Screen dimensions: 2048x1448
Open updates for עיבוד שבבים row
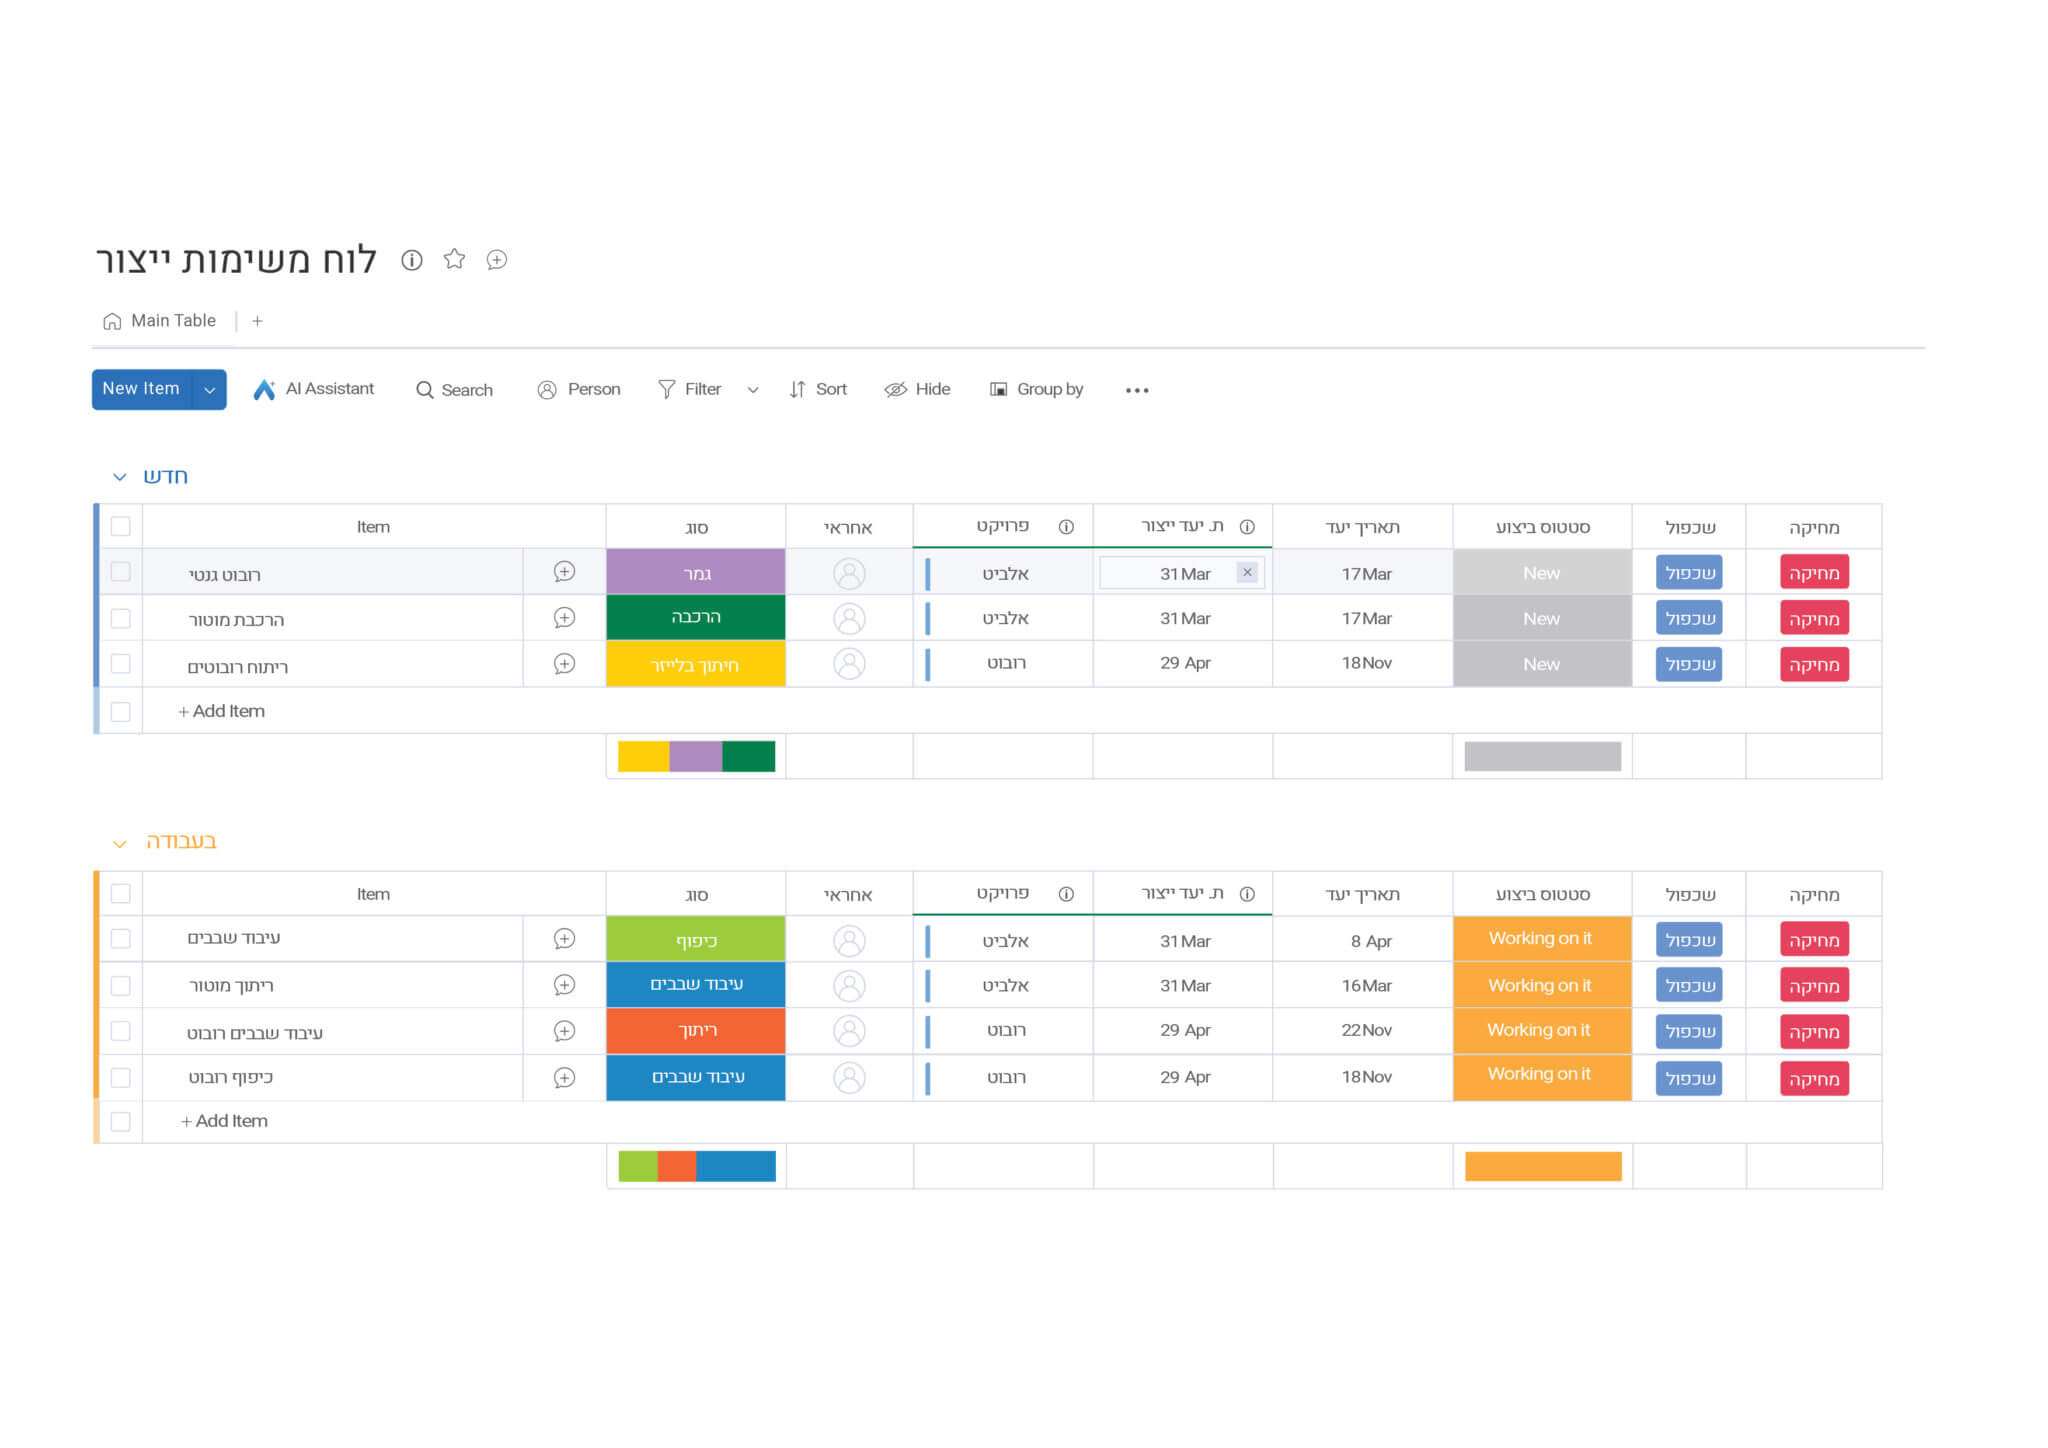(565, 939)
